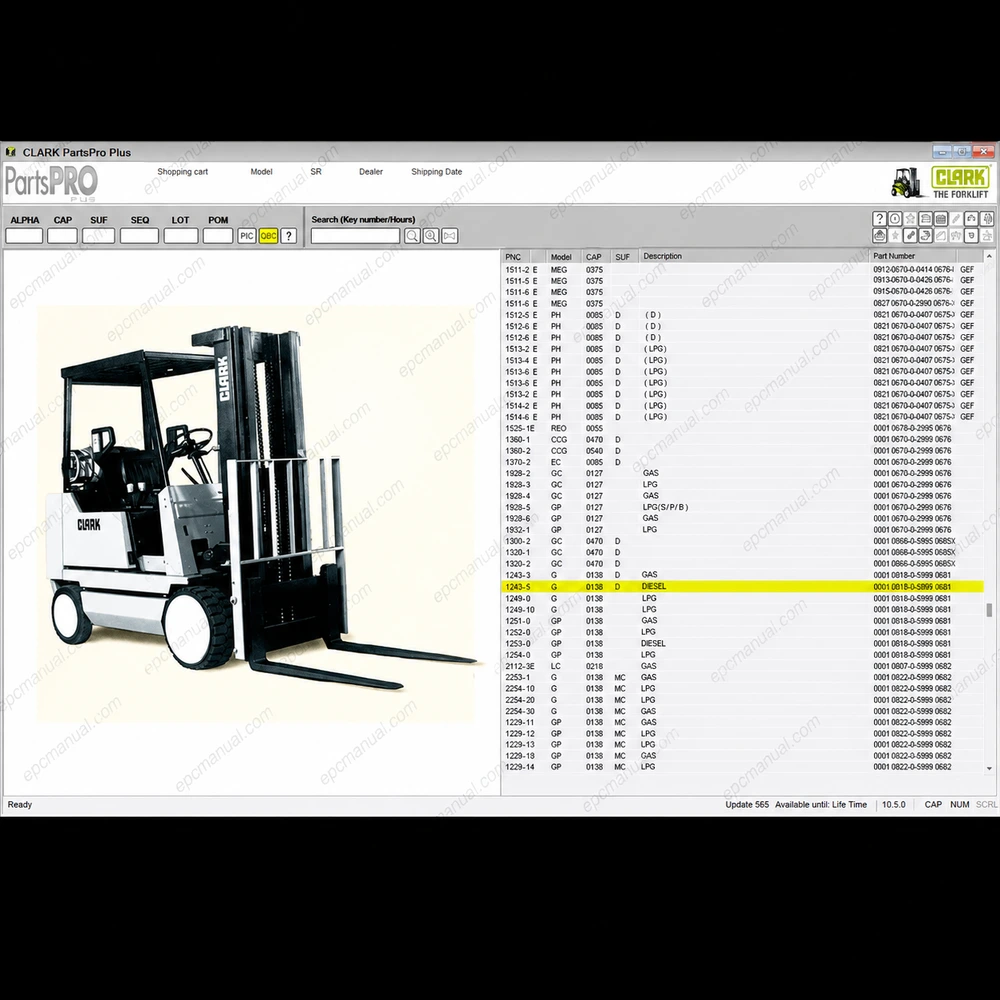This screenshot has height=1000, width=1000.
Task: Click the greyed person icon at toolbar's end
Action: pos(987,235)
